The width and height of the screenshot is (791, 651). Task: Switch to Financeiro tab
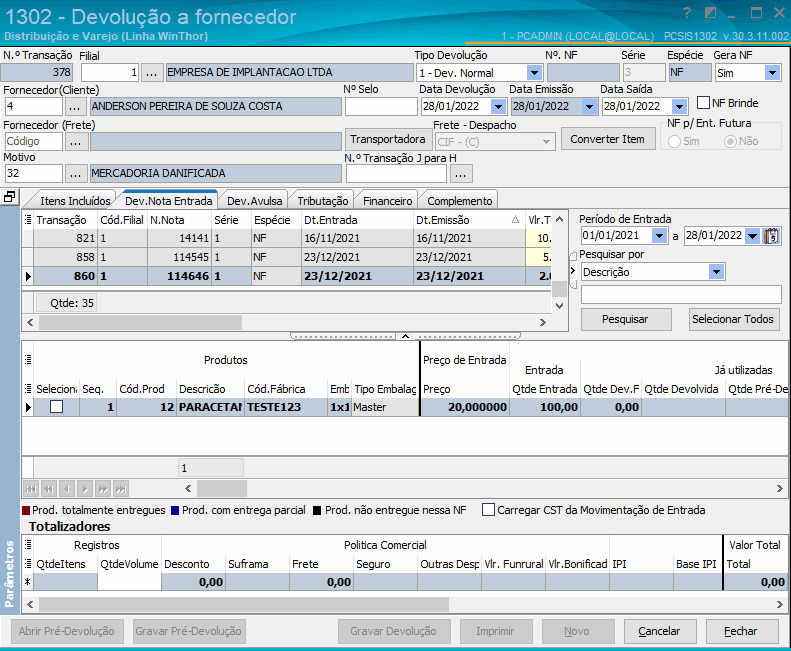point(387,201)
